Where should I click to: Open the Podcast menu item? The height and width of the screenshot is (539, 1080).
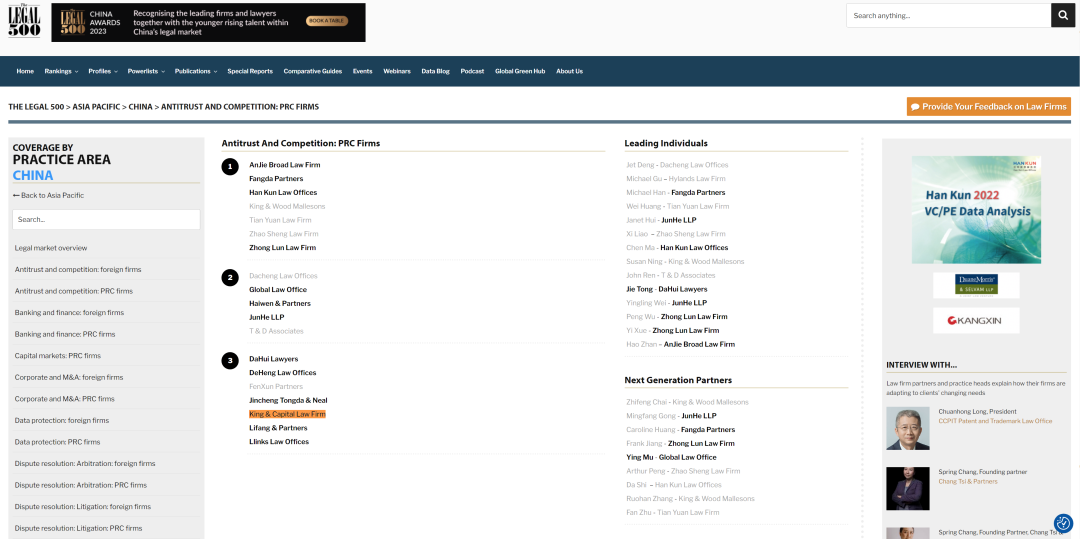coord(472,71)
